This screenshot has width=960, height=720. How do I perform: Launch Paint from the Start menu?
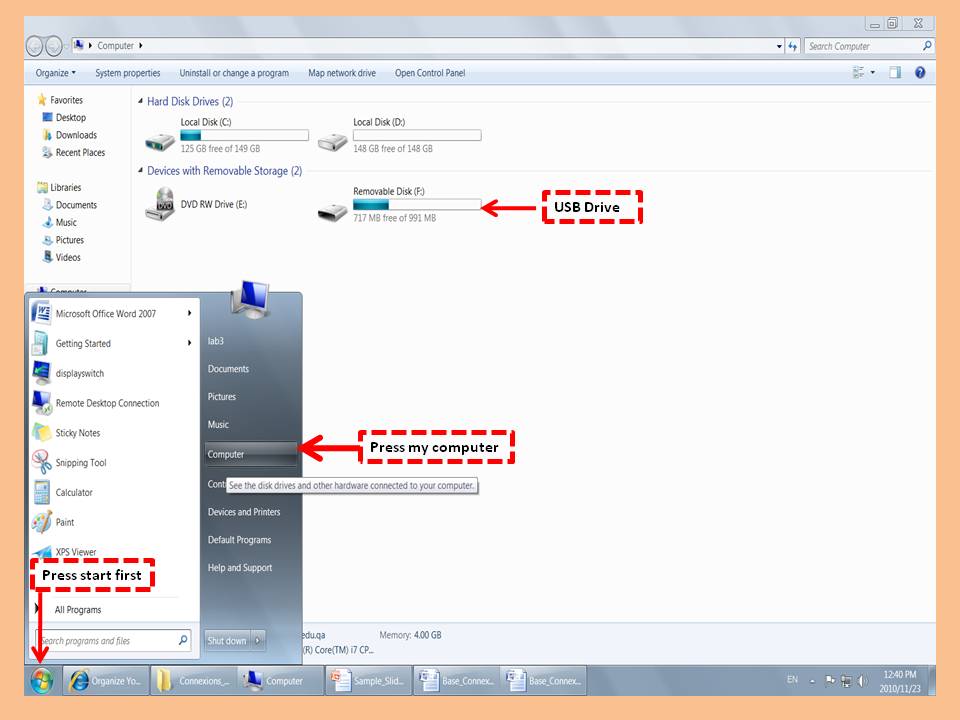tap(64, 522)
